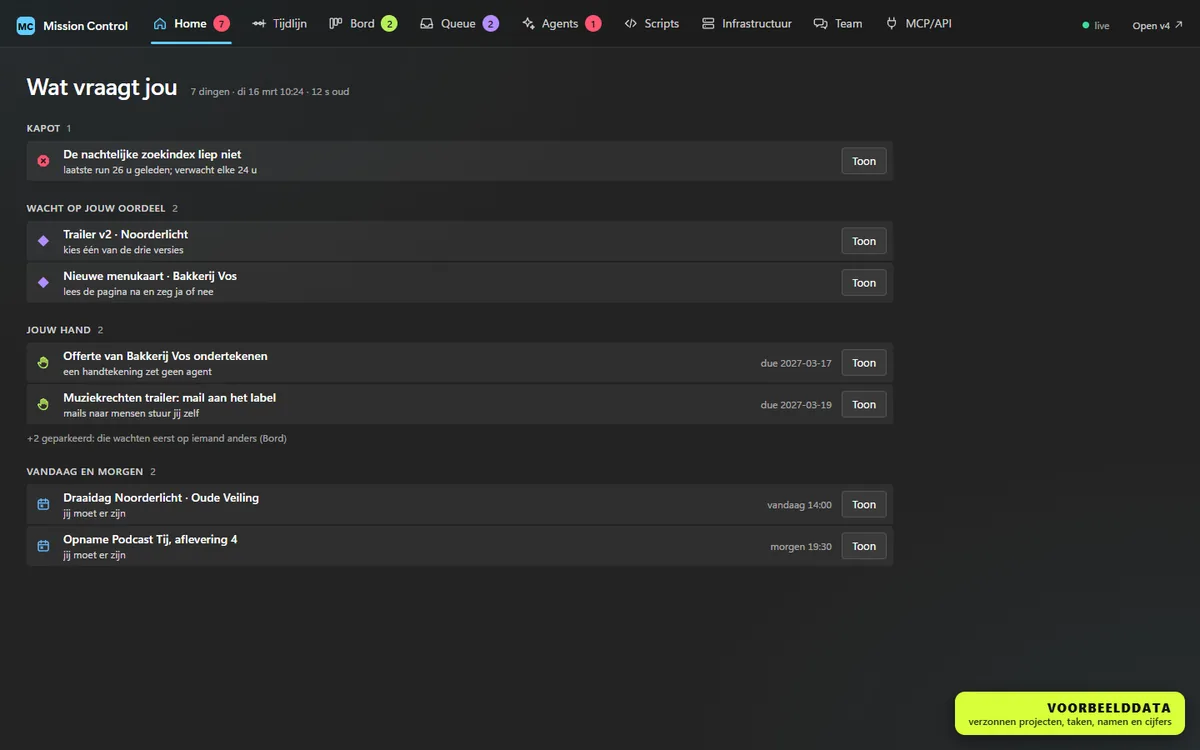Click the hand icon for Muziekrechten trailer
This screenshot has width=1200, height=750.
coord(43,405)
